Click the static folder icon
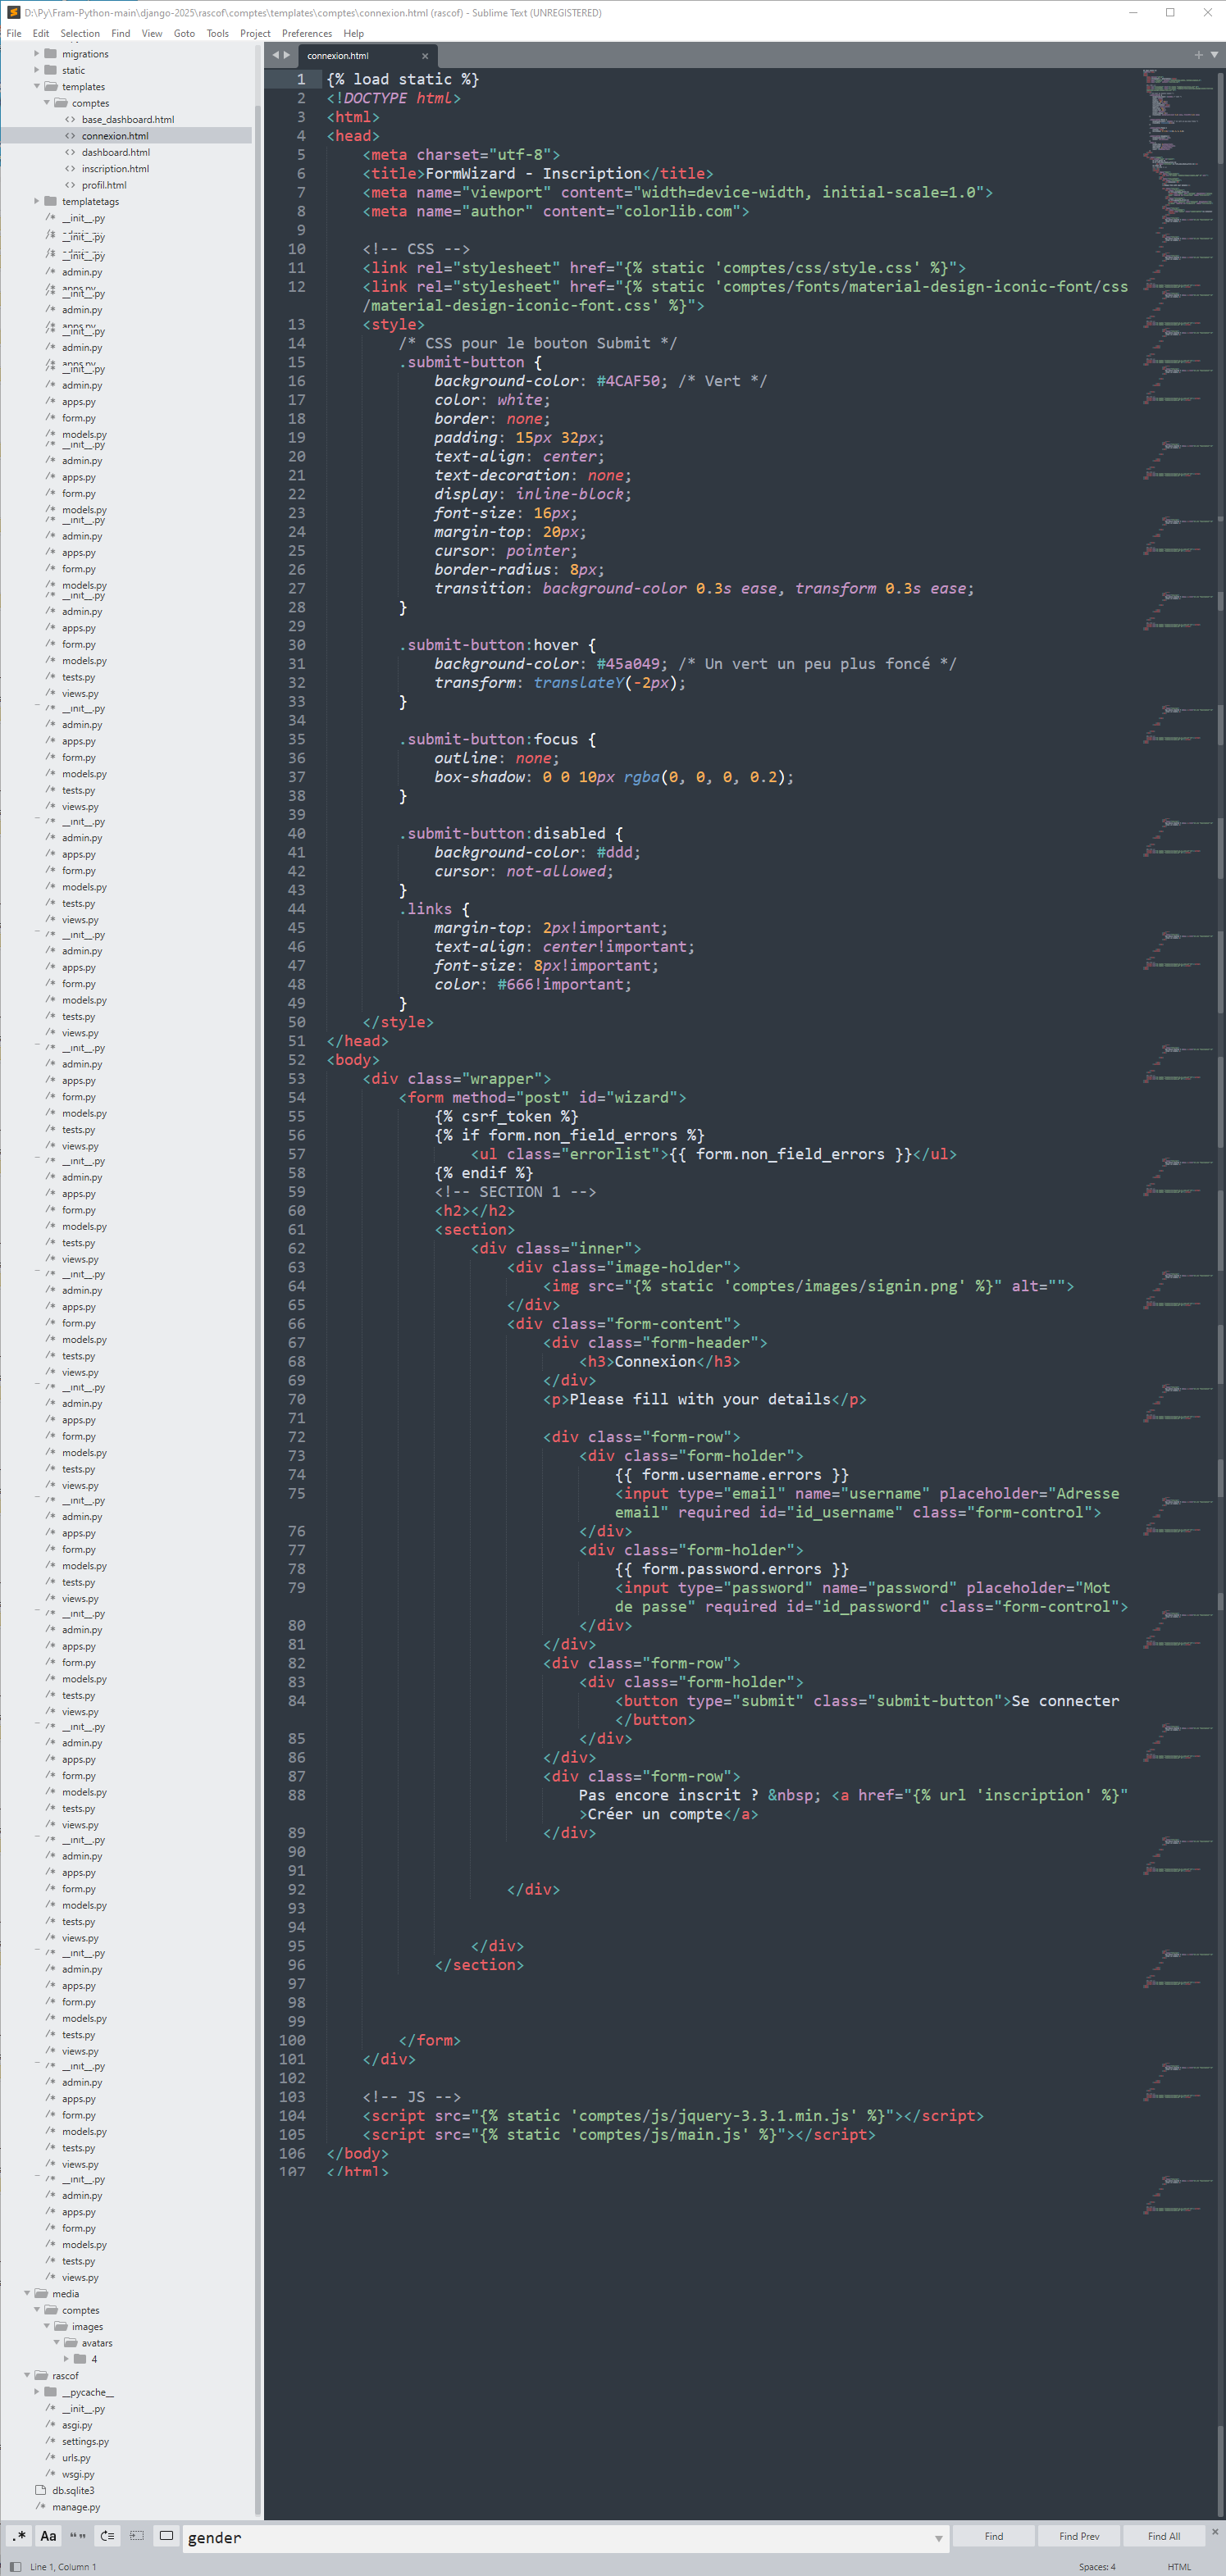This screenshot has width=1226, height=2576. click(x=50, y=70)
